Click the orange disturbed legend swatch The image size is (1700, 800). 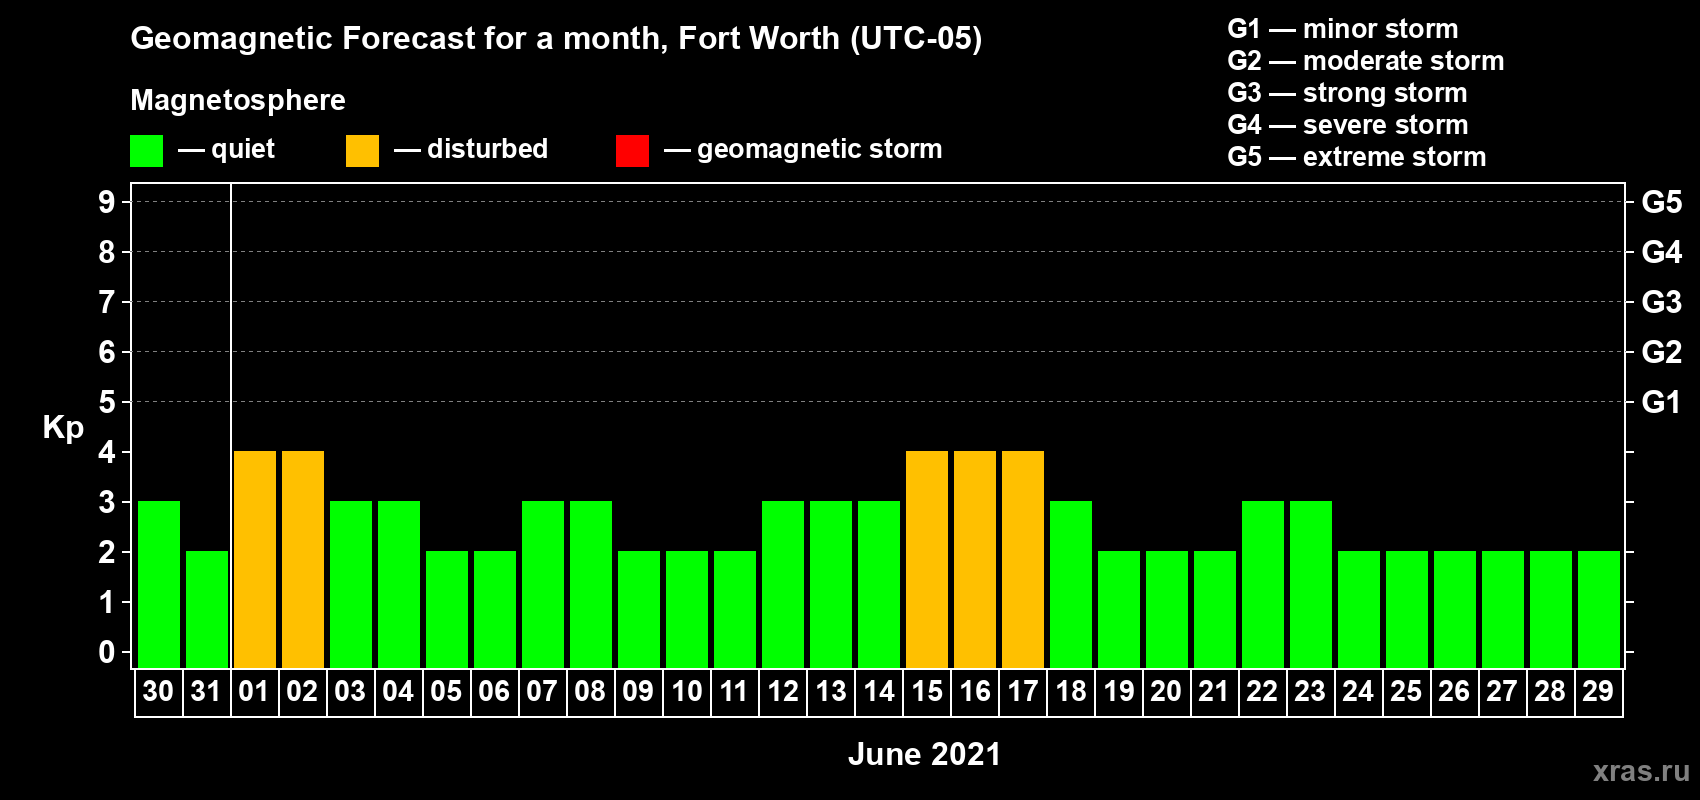[362, 151]
